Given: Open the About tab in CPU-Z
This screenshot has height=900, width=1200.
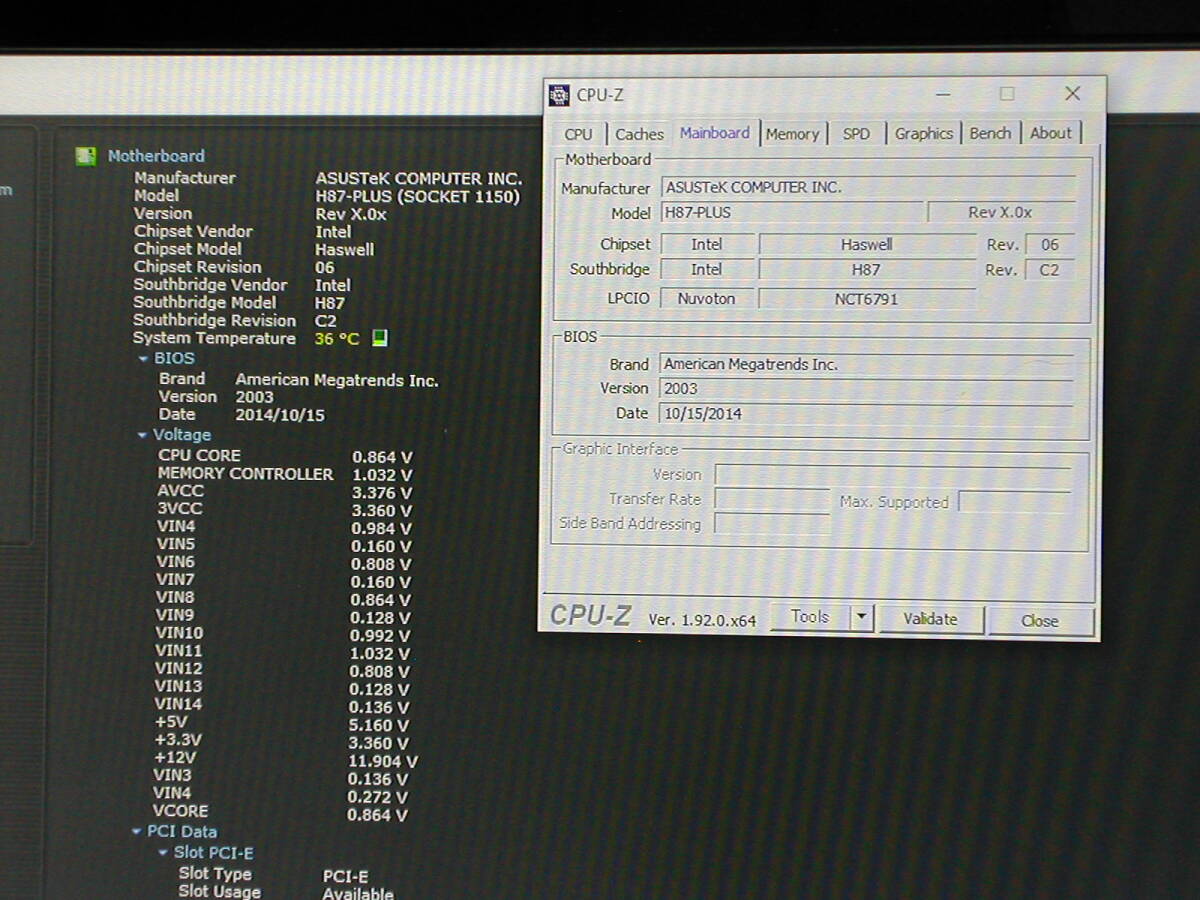Looking at the screenshot, I should click(1050, 134).
